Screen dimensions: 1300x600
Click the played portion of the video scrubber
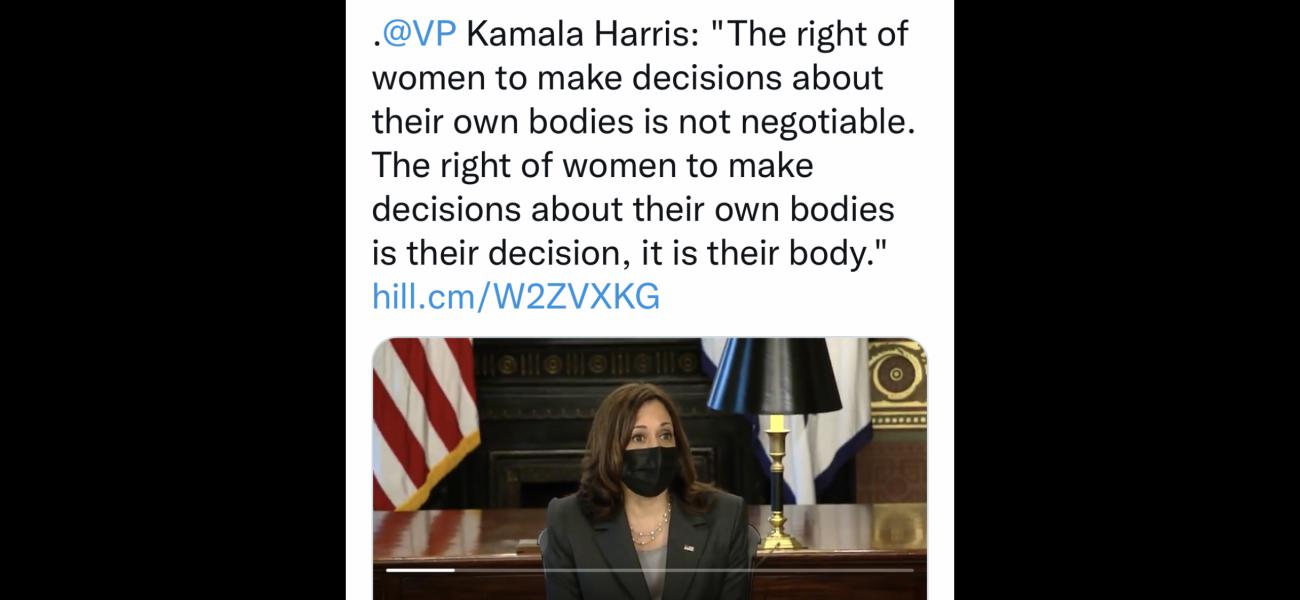pyautogui.click(x=419, y=570)
